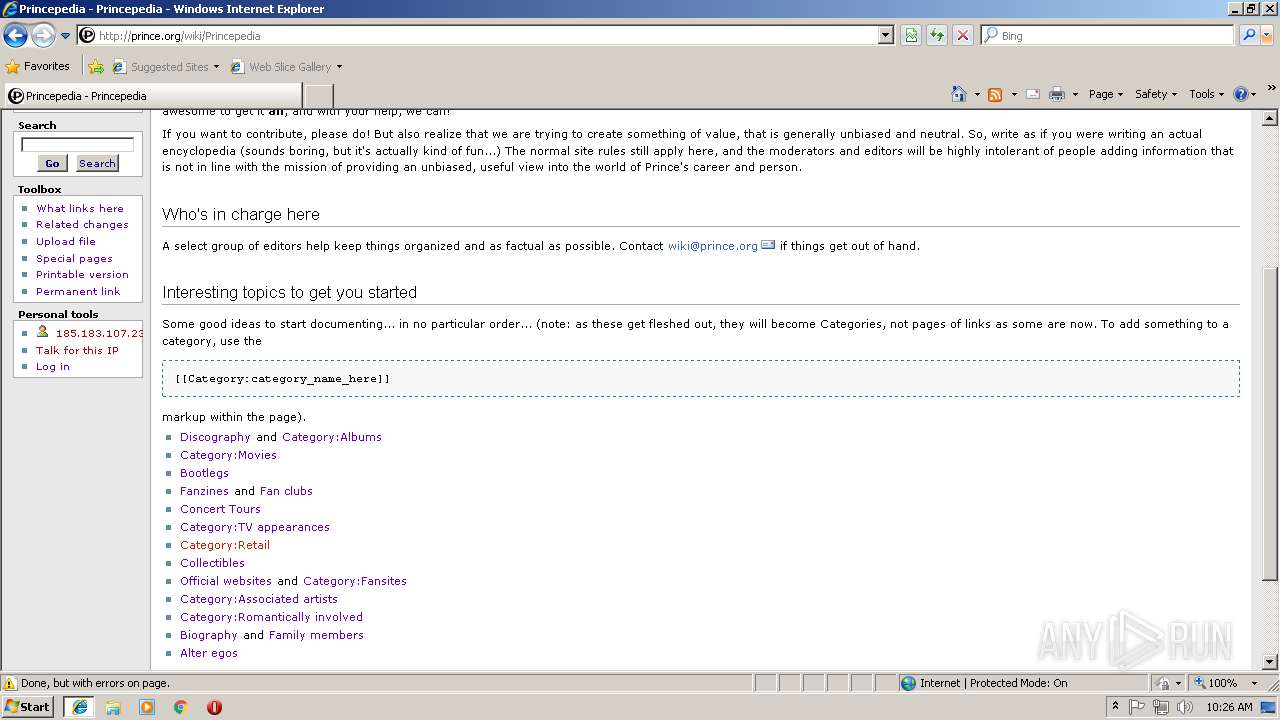This screenshot has width=1280, height=720.
Task: Open the Category:Movies link
Action: (x=228, y=455)
